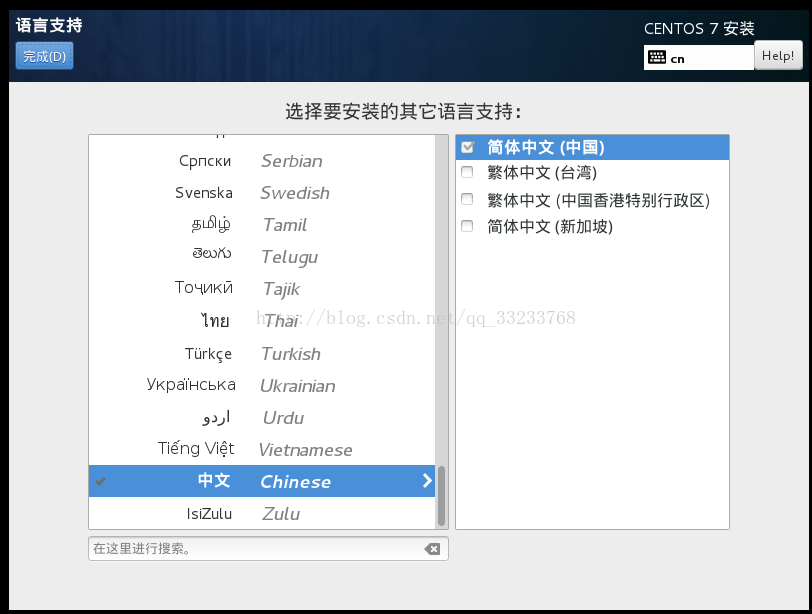
Task: Click the cn keyboard layout indicator
Action: [699, 57]
